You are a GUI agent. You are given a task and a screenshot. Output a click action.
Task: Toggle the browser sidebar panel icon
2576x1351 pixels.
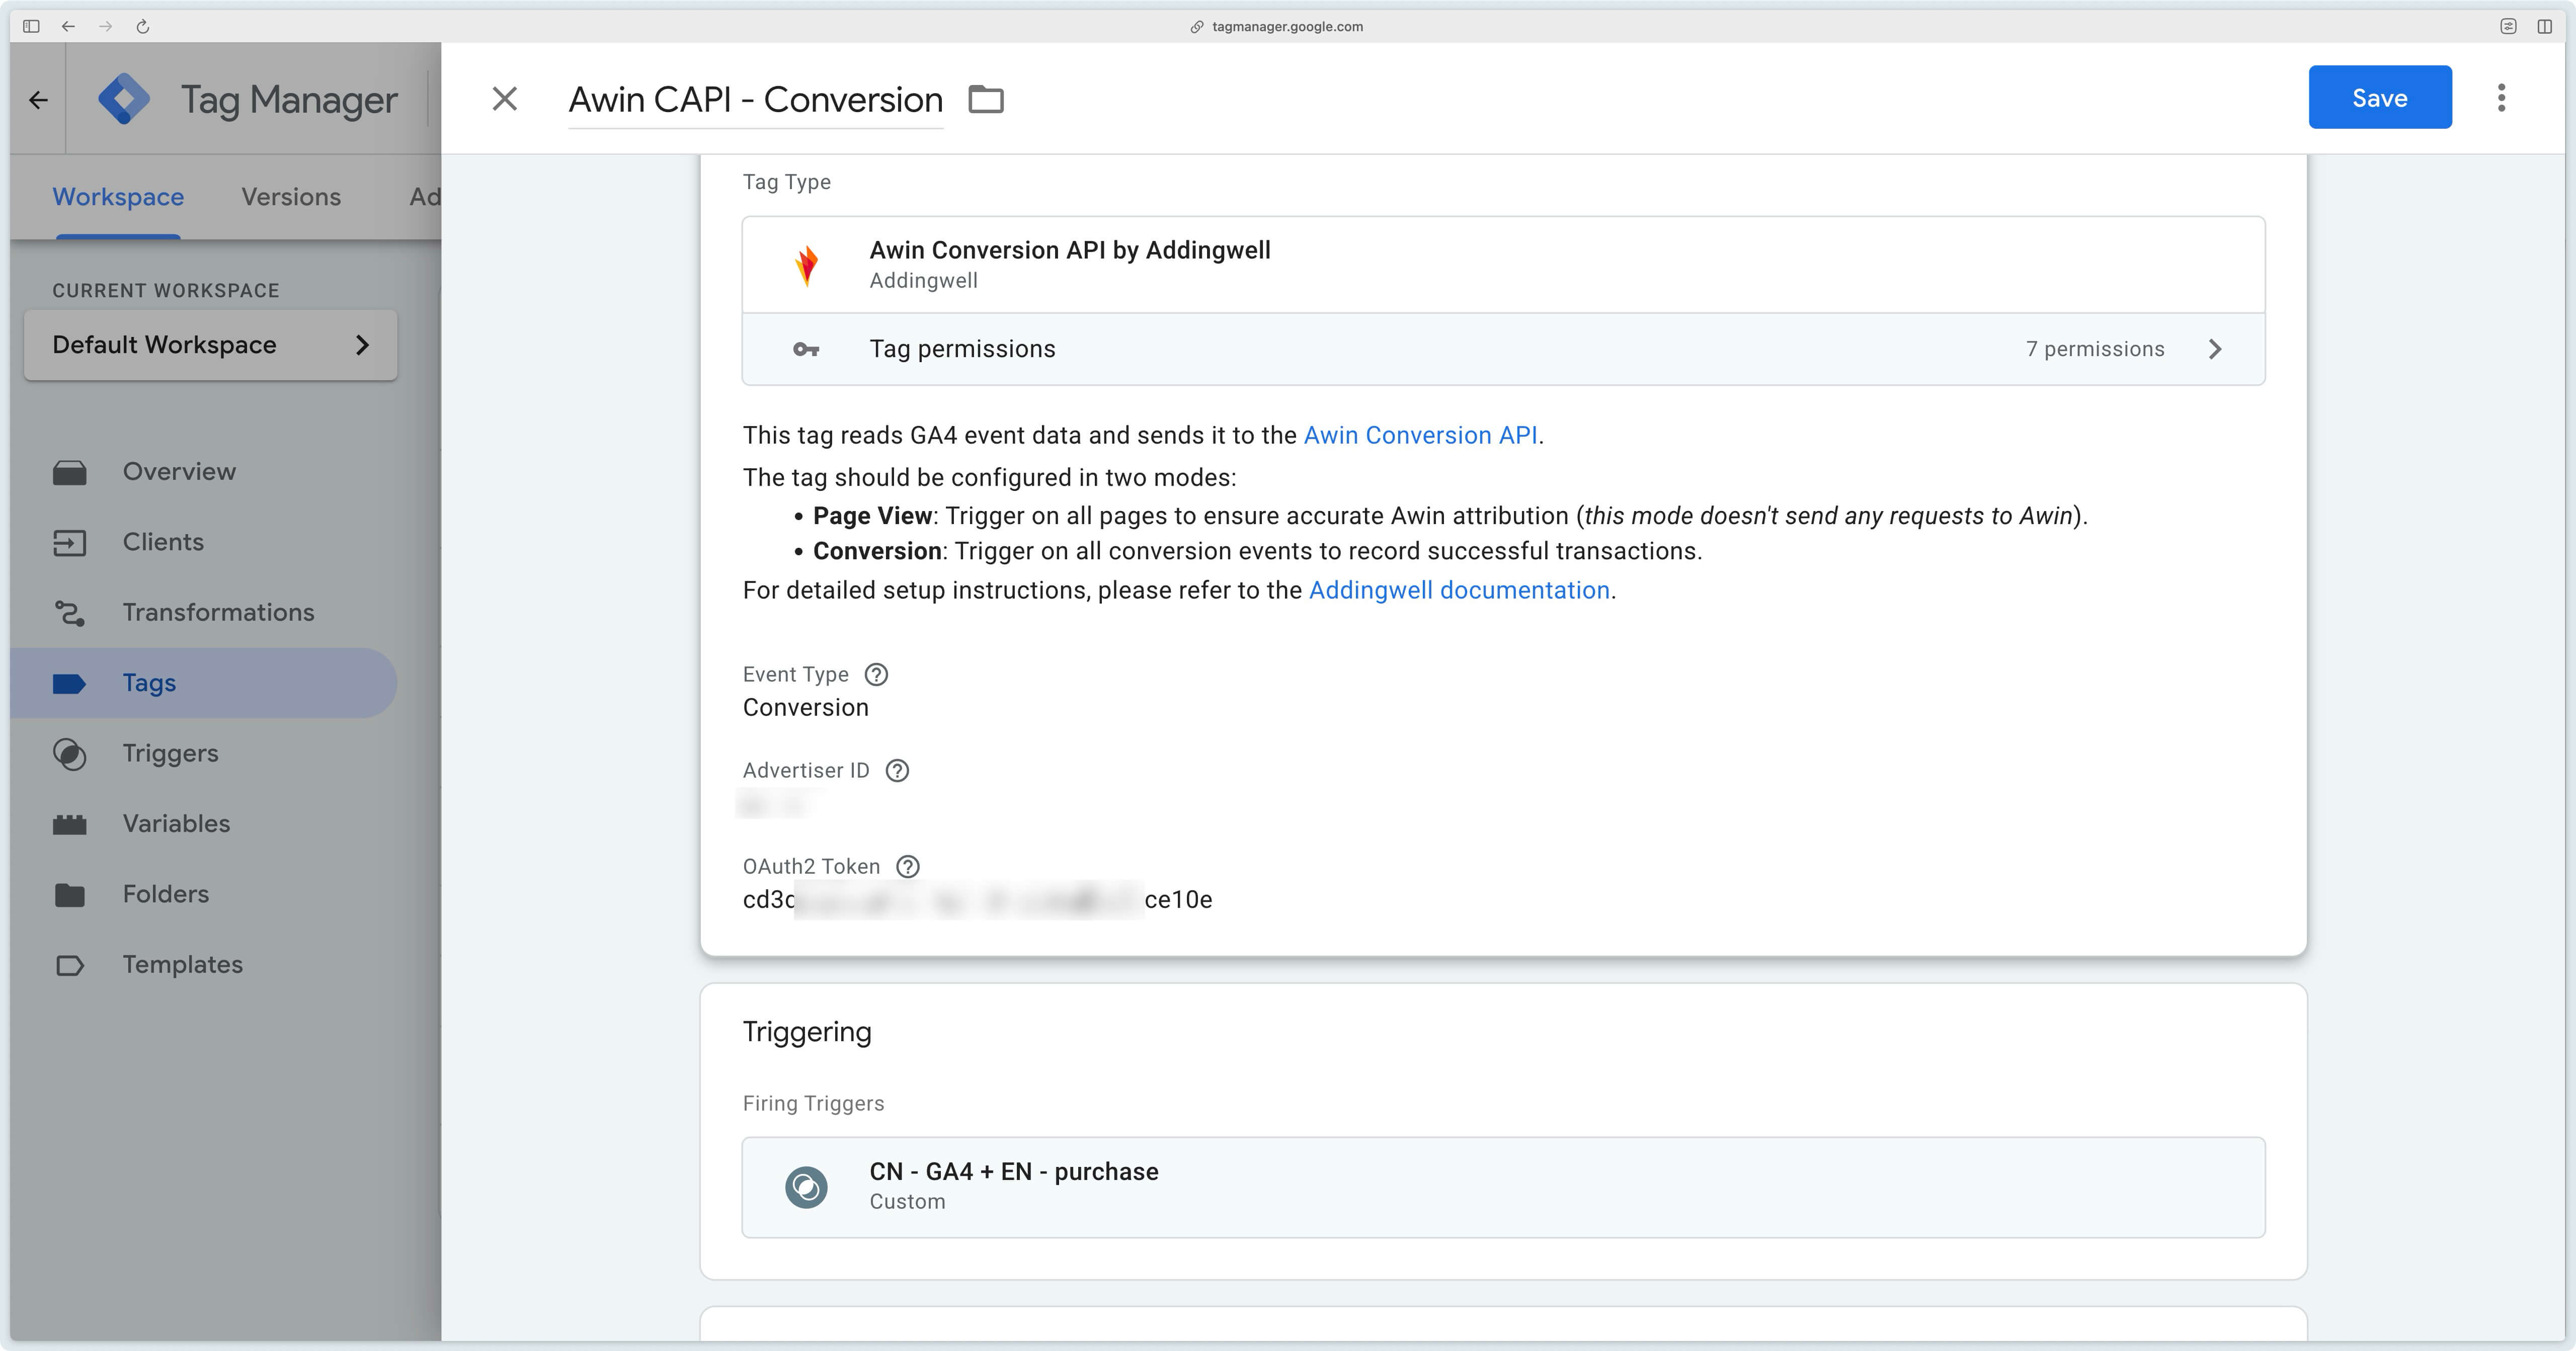click(31, 26)
